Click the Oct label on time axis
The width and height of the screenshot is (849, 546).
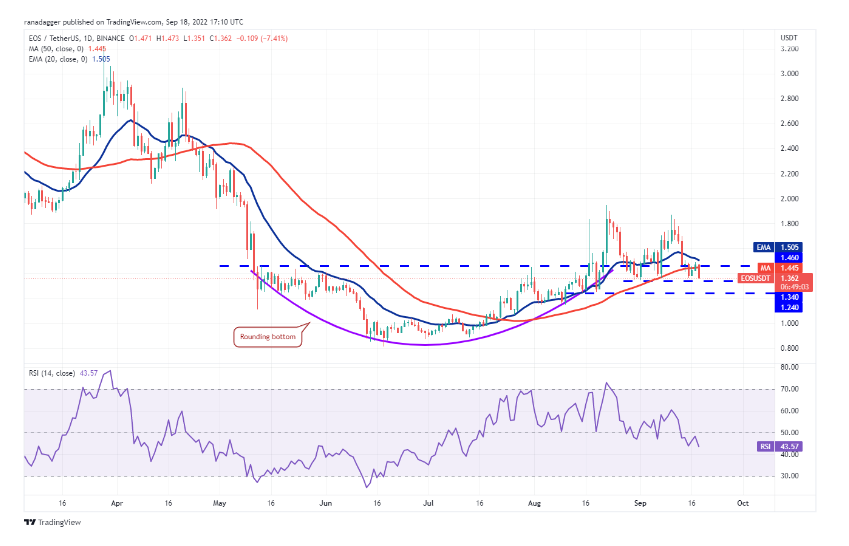[743, 503]
